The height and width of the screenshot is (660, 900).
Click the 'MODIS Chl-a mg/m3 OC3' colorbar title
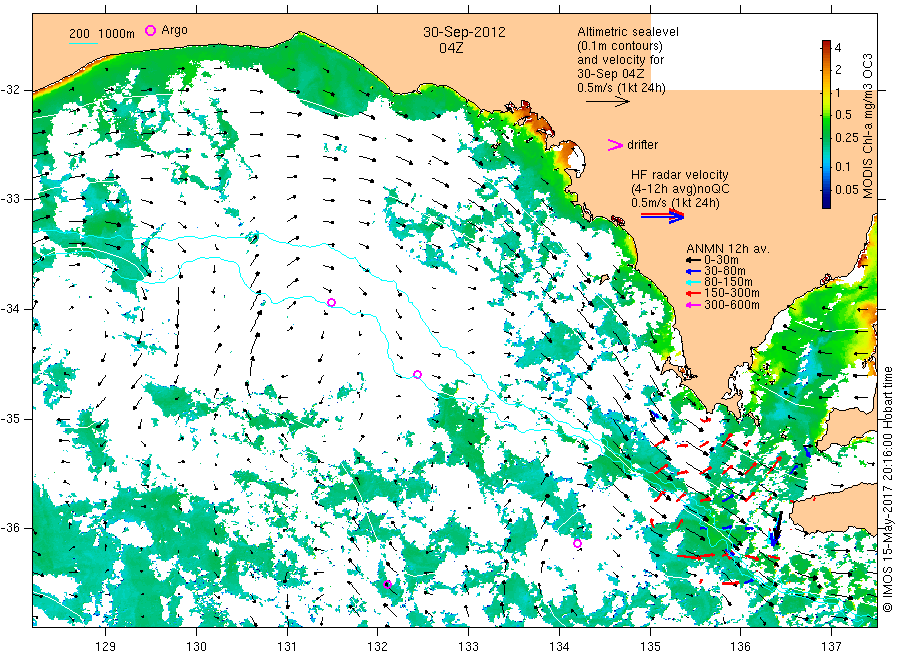tap(867, 126)
